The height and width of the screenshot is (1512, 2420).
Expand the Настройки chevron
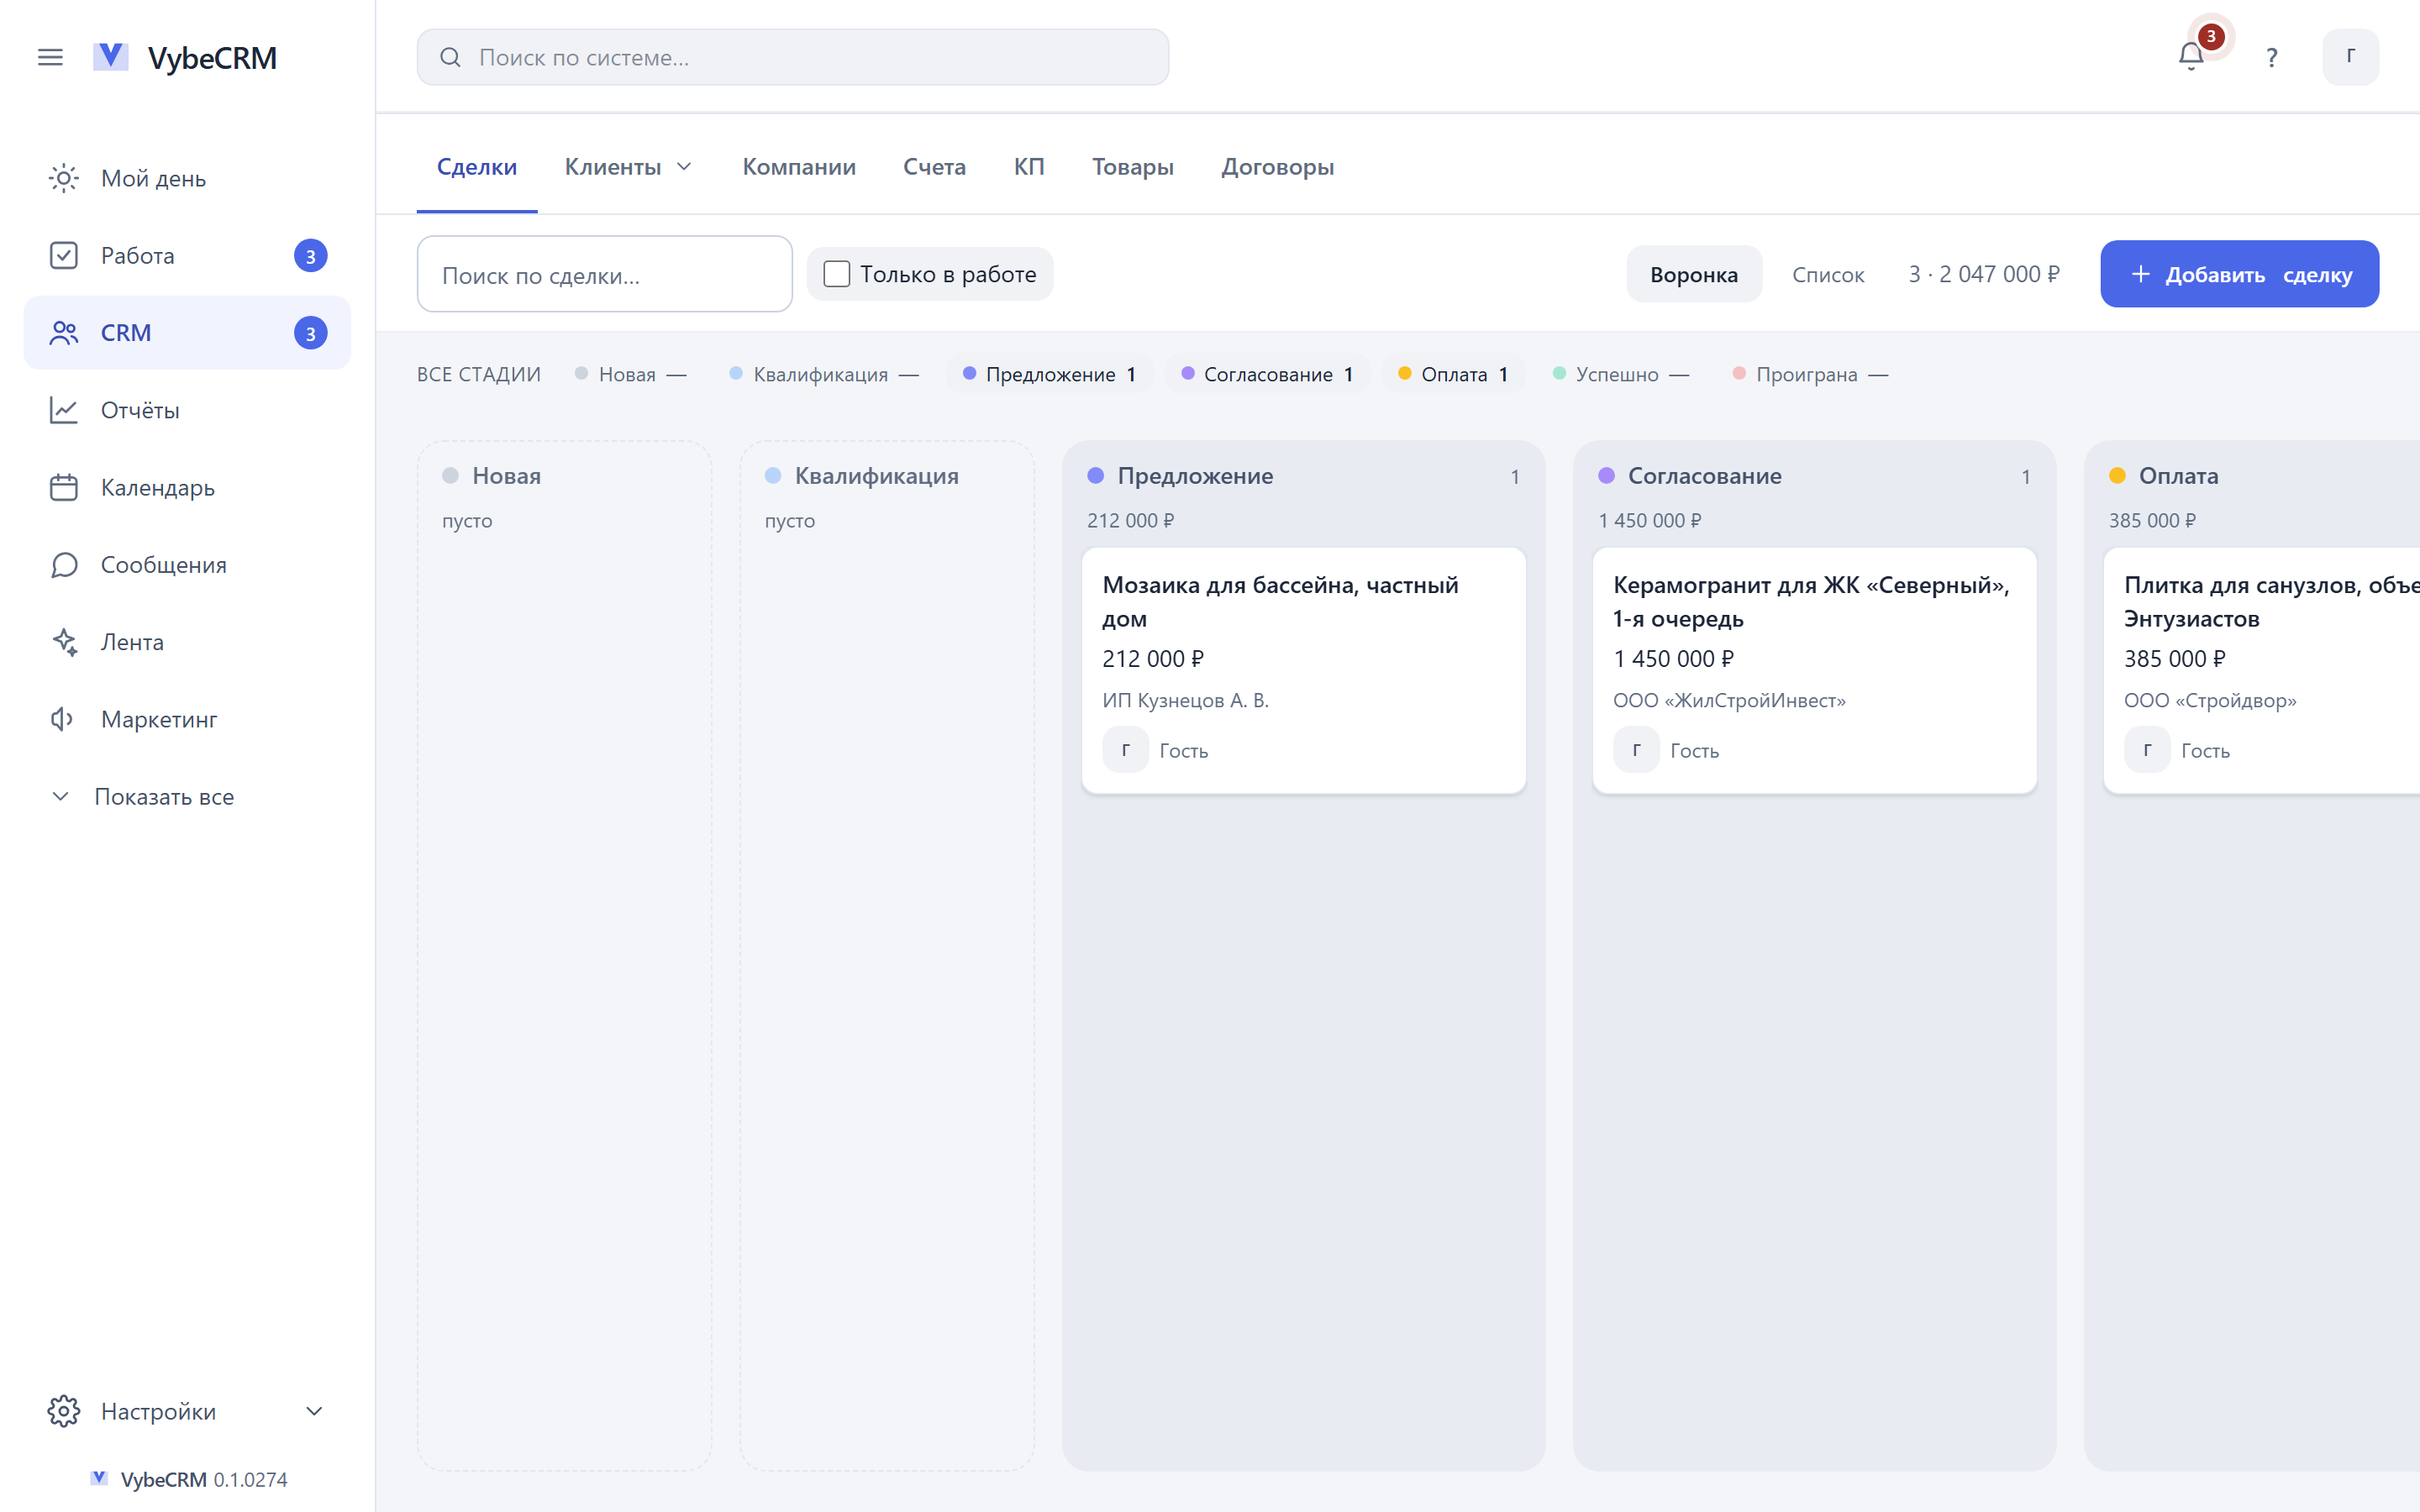click(314, 1411)
